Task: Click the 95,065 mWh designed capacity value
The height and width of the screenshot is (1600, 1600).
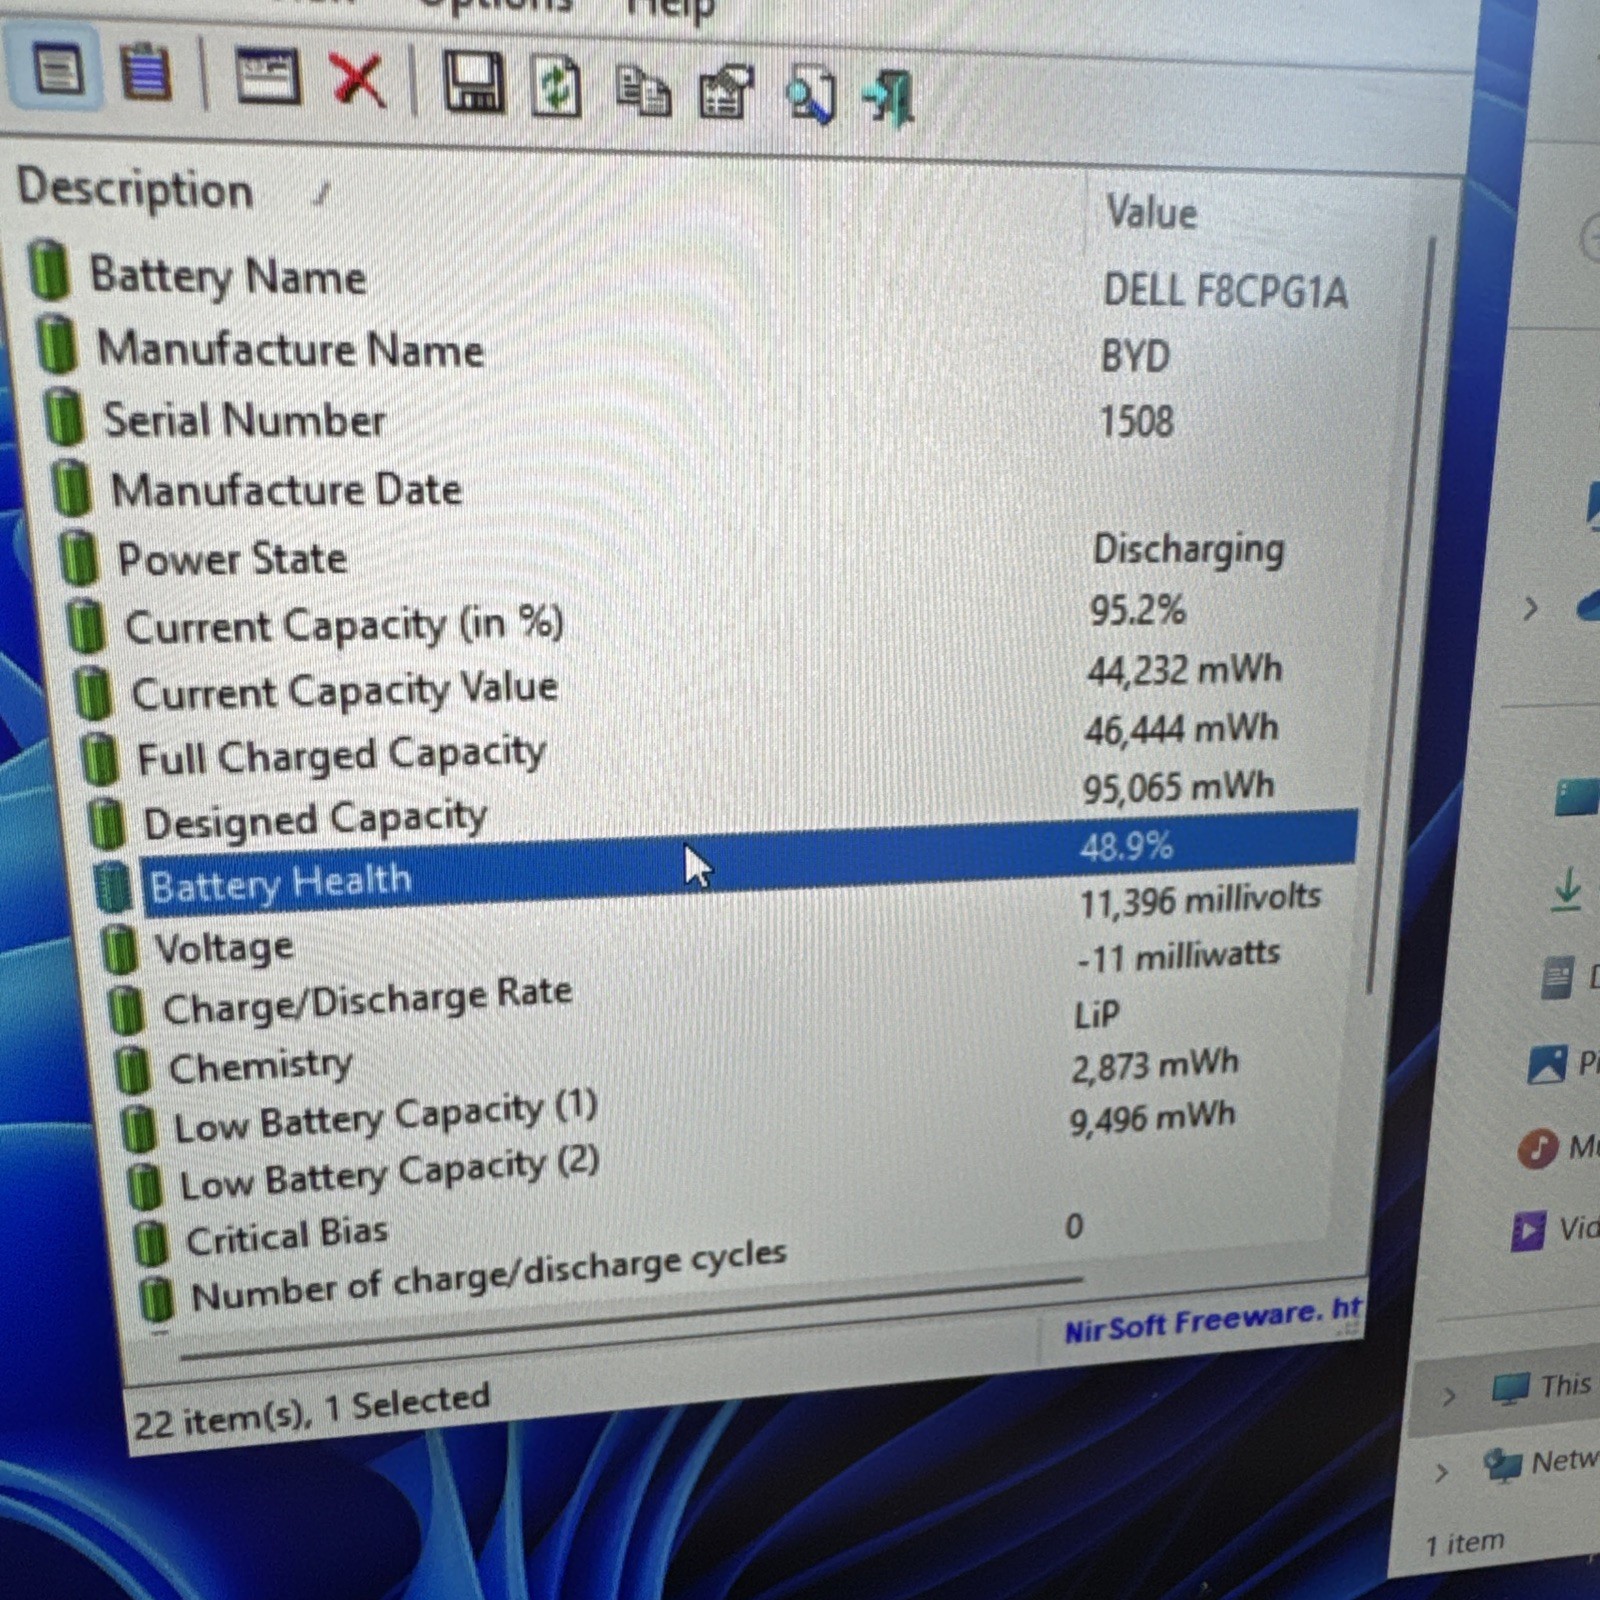Action: pos(1178,787)
